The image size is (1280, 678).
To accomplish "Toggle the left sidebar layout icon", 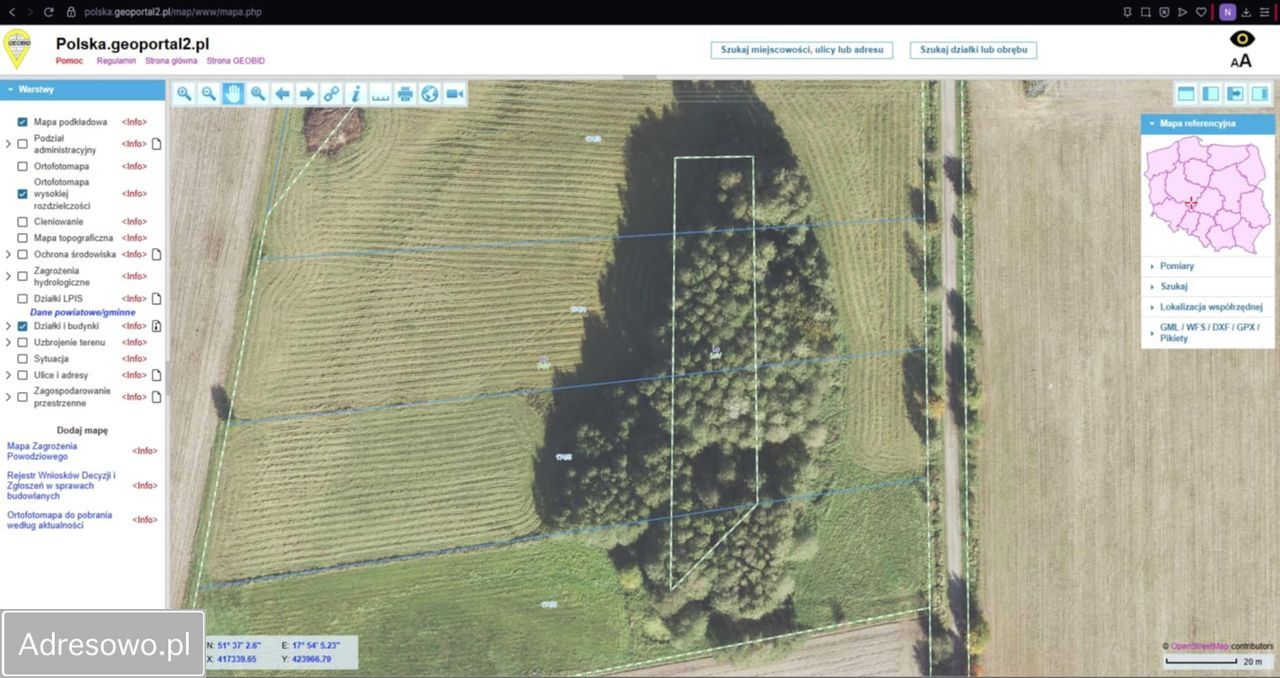I will [x=1210, y=94].
